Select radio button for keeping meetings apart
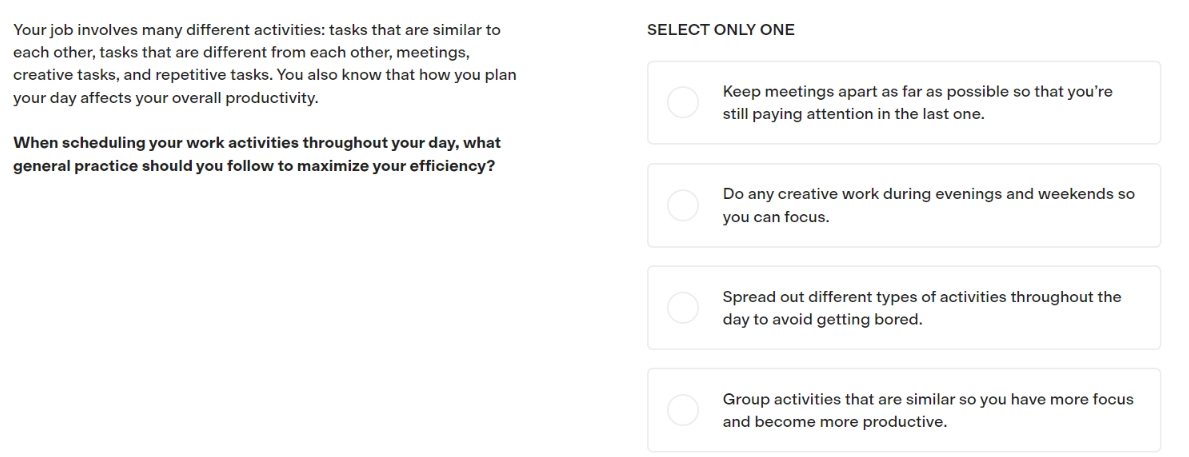The image size is (1189, 457). point(682,102)
